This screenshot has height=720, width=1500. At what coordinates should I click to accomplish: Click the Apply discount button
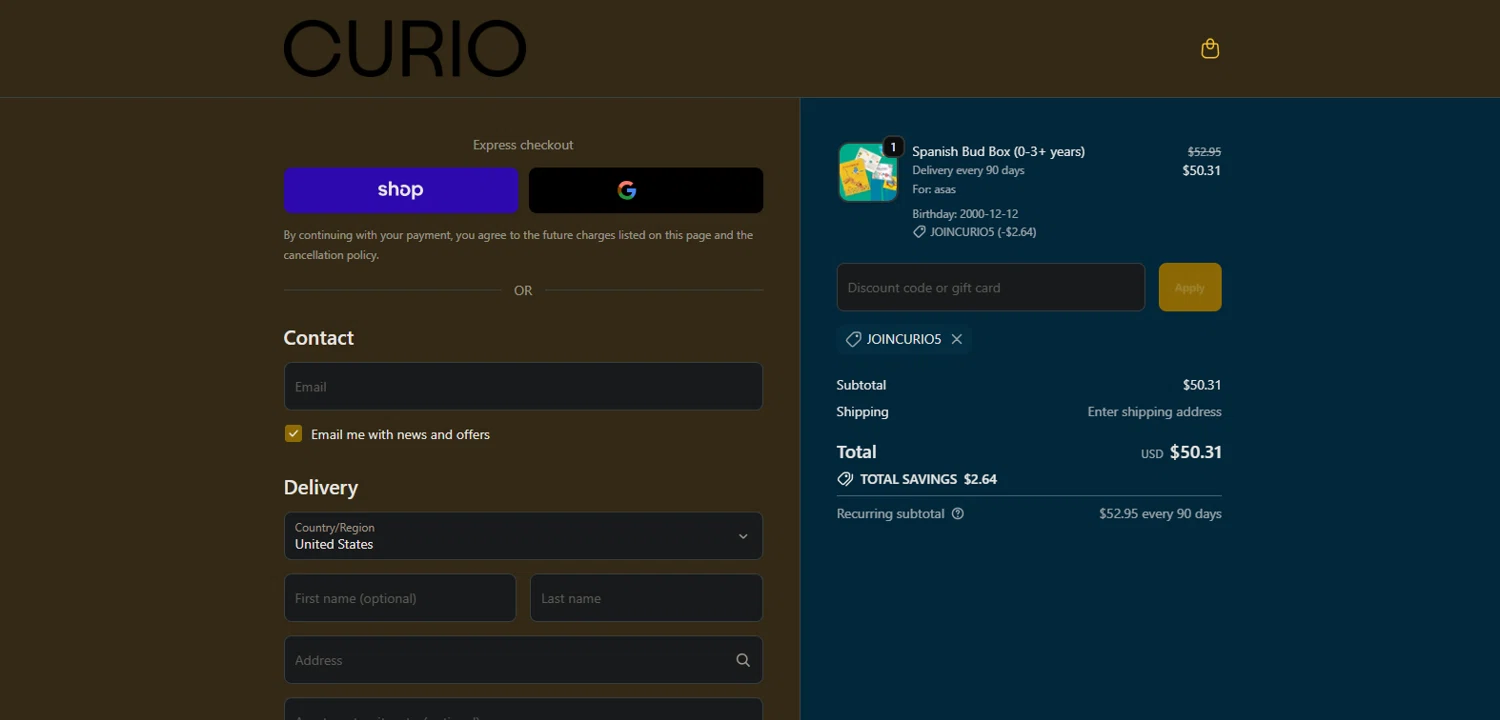1190,287
